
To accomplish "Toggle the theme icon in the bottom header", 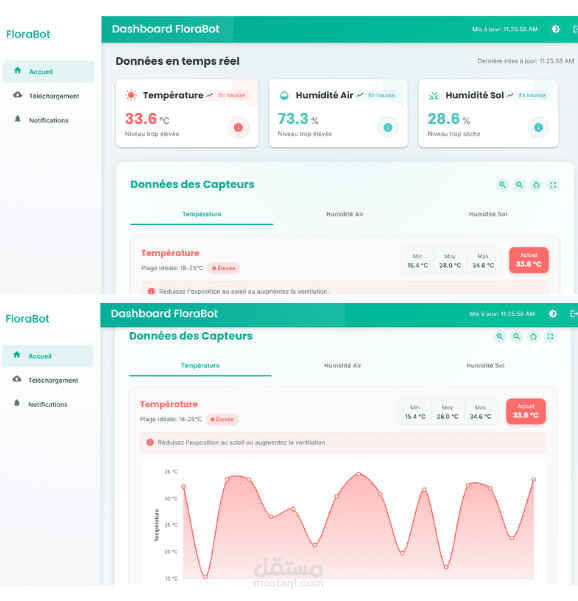I will [x=553, y=314].
